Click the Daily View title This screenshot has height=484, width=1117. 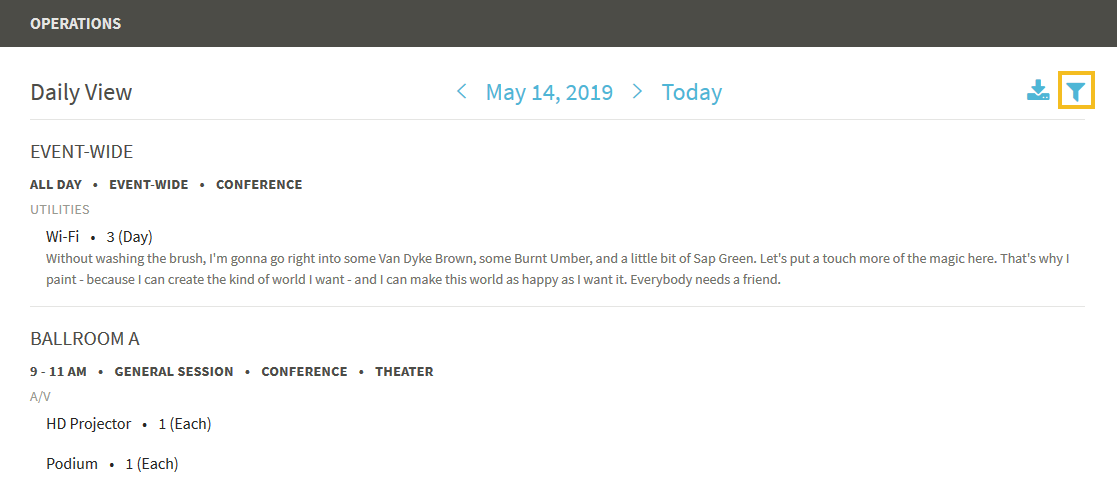(x=81, y=92)
